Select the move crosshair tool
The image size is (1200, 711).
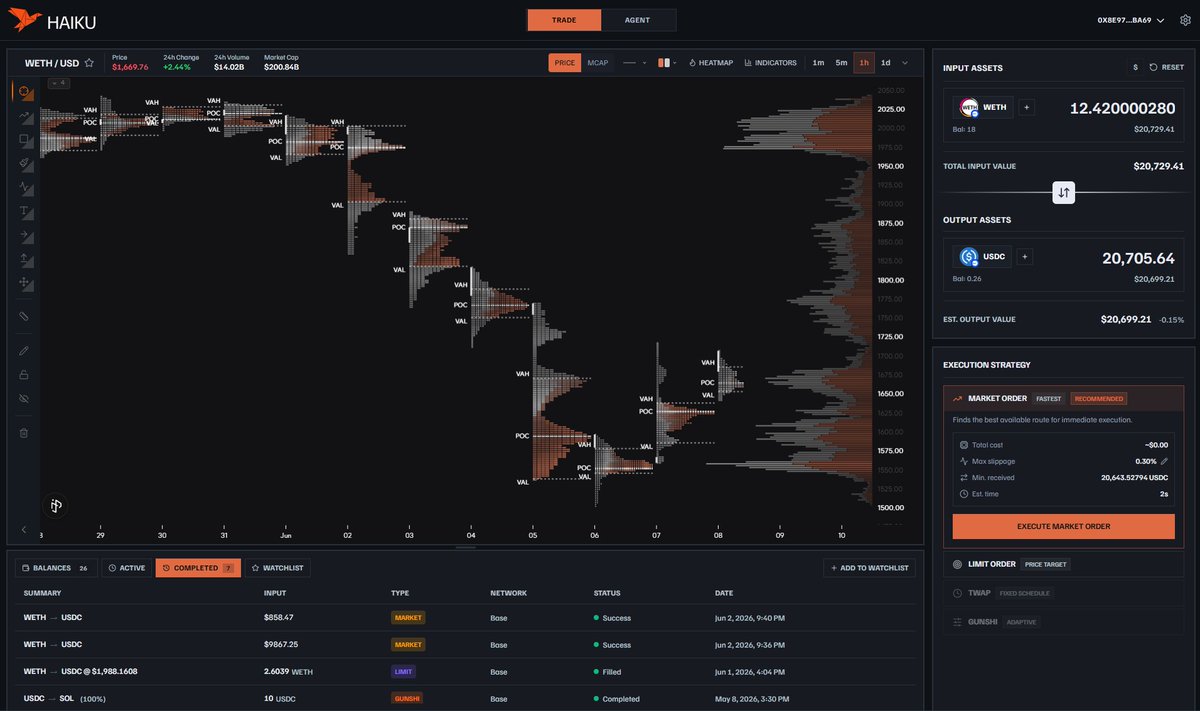pos(24,283)
